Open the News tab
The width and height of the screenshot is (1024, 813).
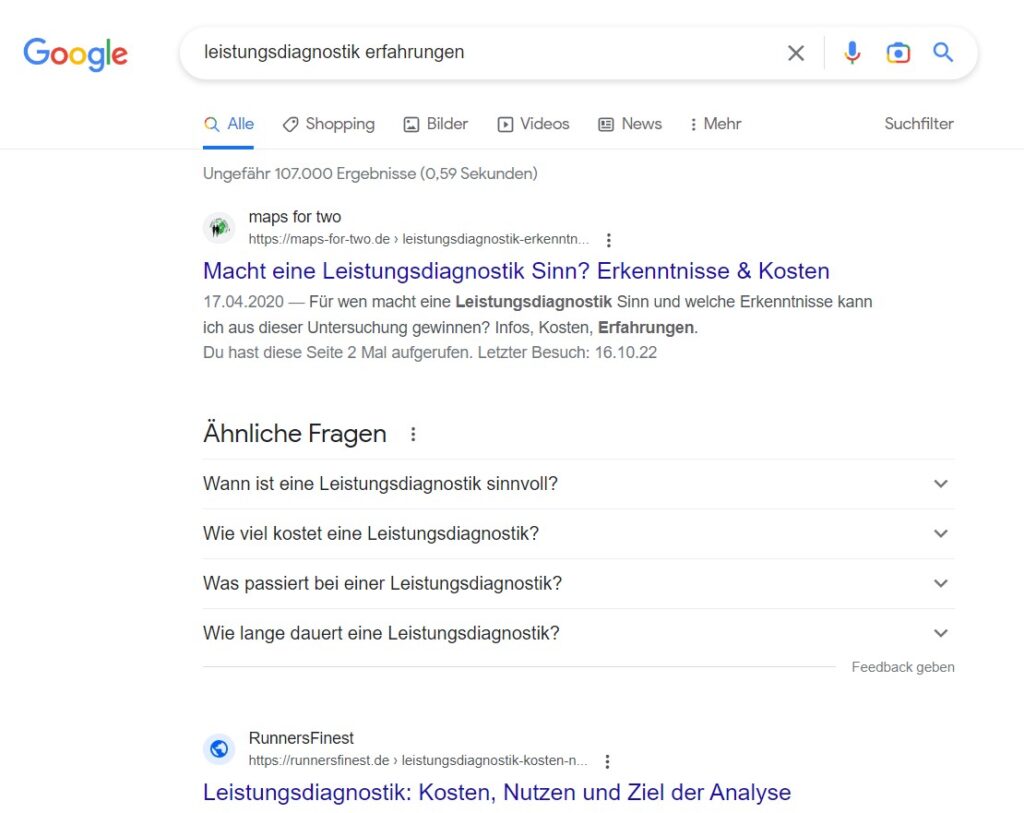pyautogui.click(x=630, y=124)
